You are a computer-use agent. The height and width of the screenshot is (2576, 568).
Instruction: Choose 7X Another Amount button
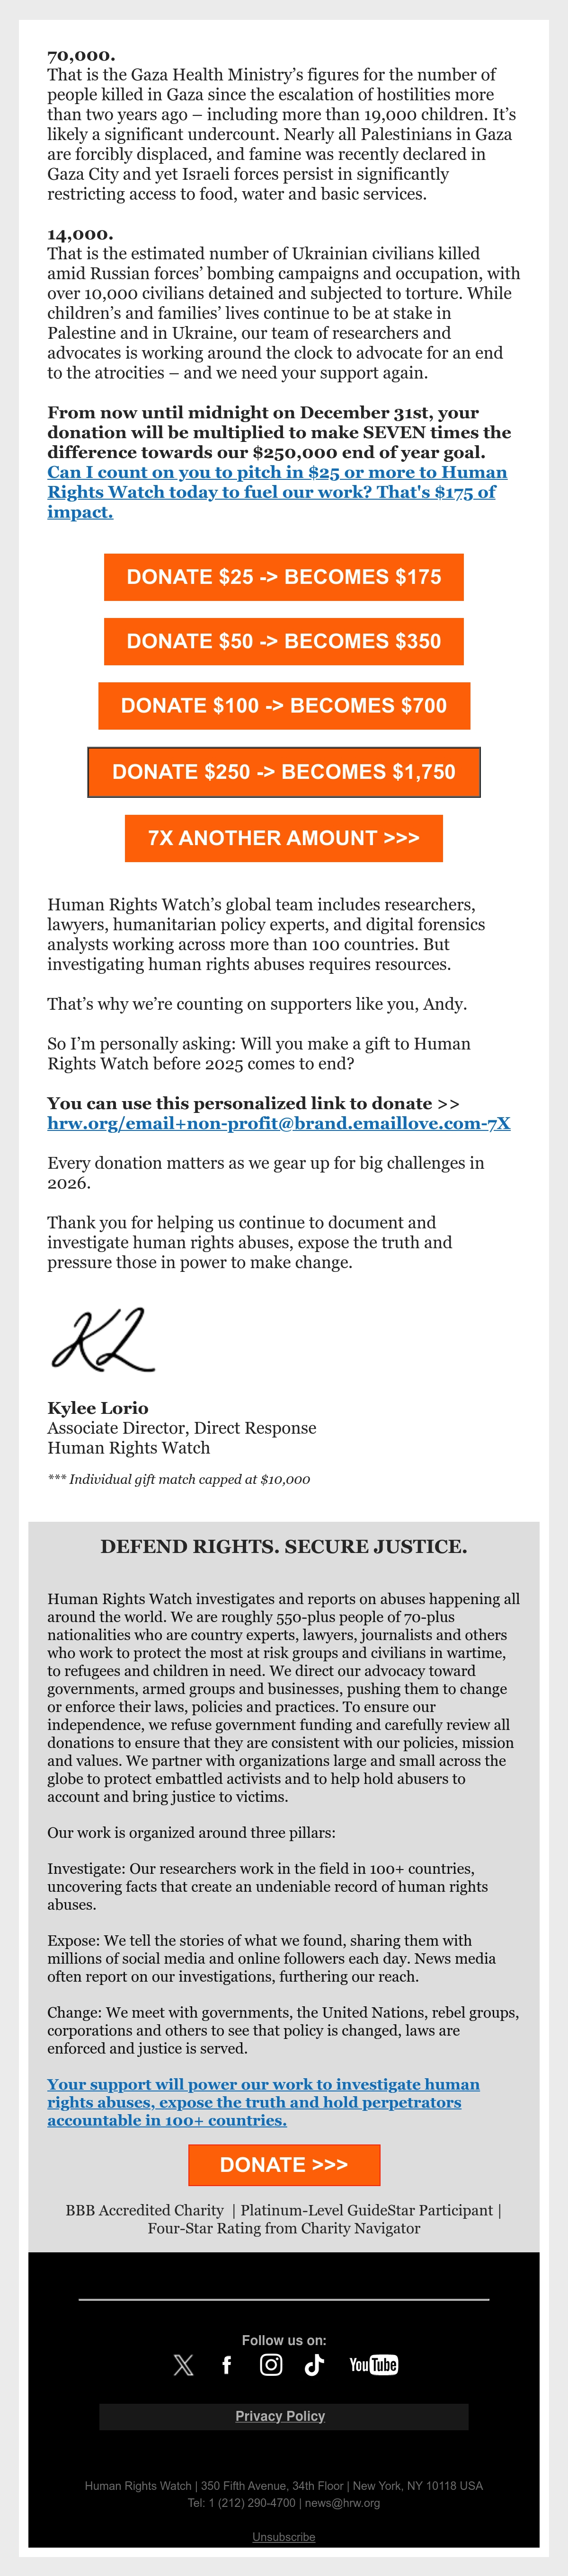point(284,838)
